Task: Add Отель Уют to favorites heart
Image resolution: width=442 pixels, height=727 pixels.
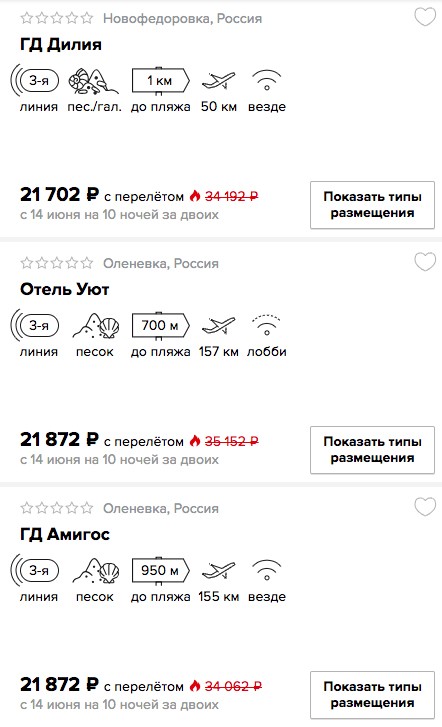Action: [425, 262]
